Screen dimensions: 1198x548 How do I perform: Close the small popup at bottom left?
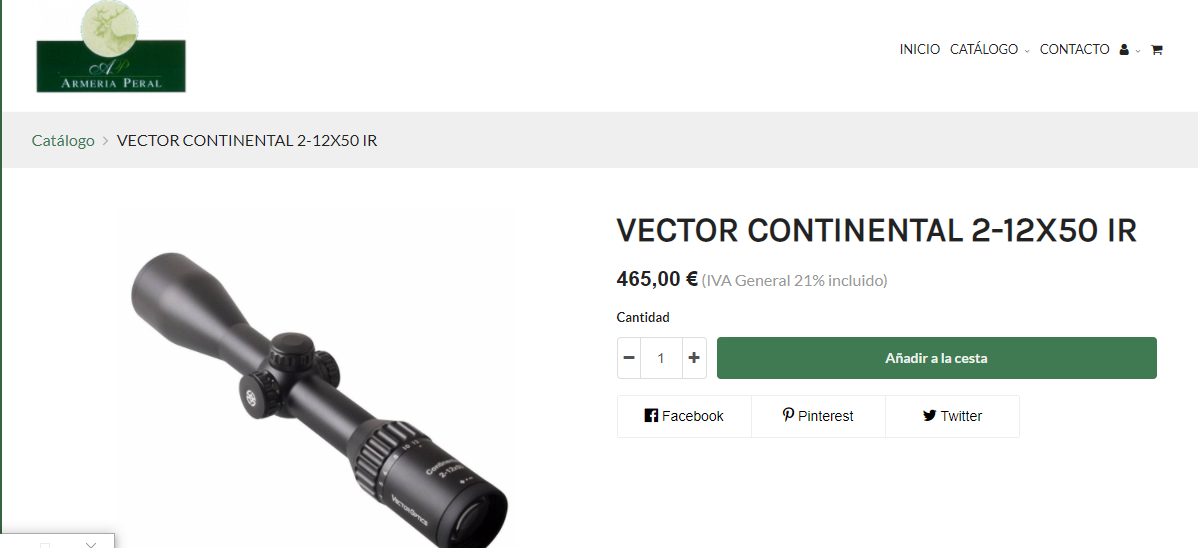[x=91, y=543]
